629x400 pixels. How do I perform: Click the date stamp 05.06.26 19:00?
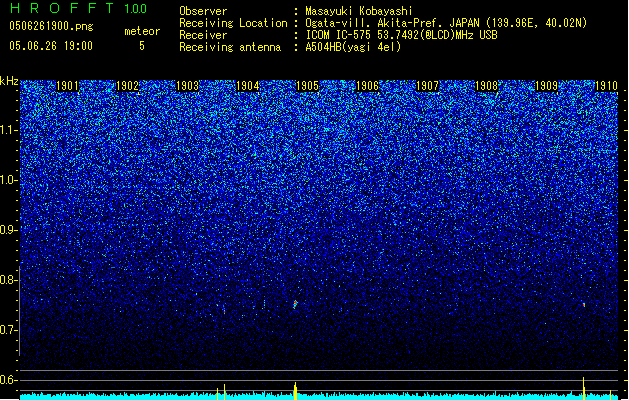click(x=51, y=46)
